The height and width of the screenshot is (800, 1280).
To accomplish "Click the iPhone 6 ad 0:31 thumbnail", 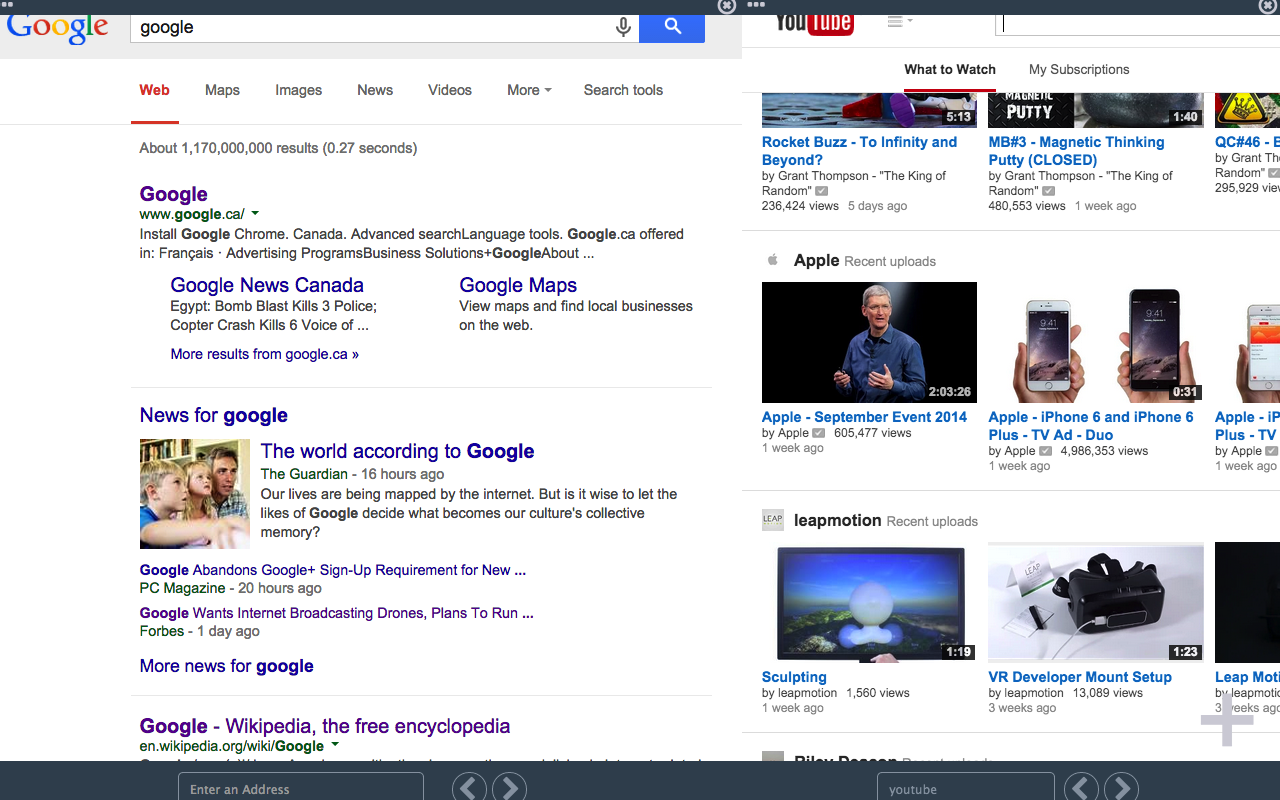I will [1096, 342].
